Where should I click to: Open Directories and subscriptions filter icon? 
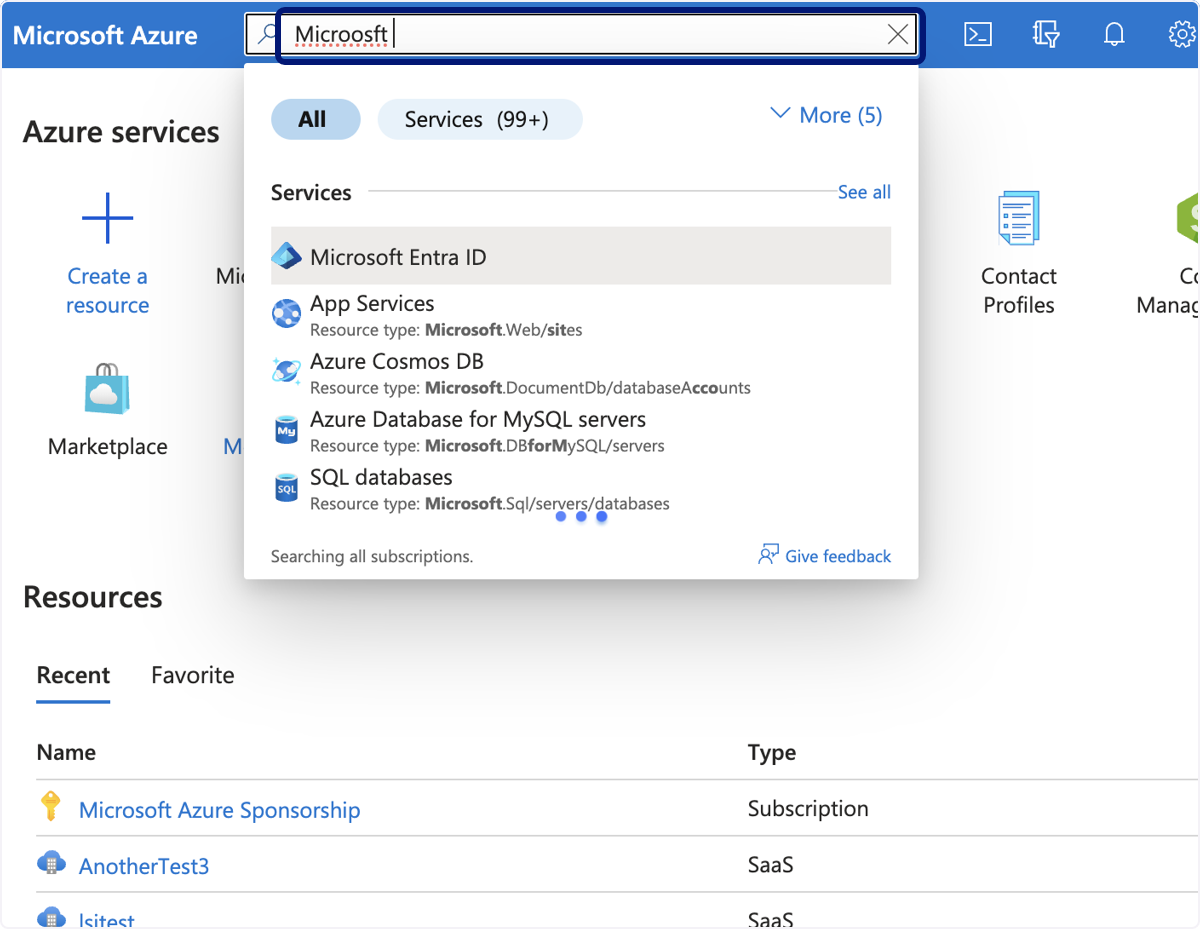coord(1045,34)
